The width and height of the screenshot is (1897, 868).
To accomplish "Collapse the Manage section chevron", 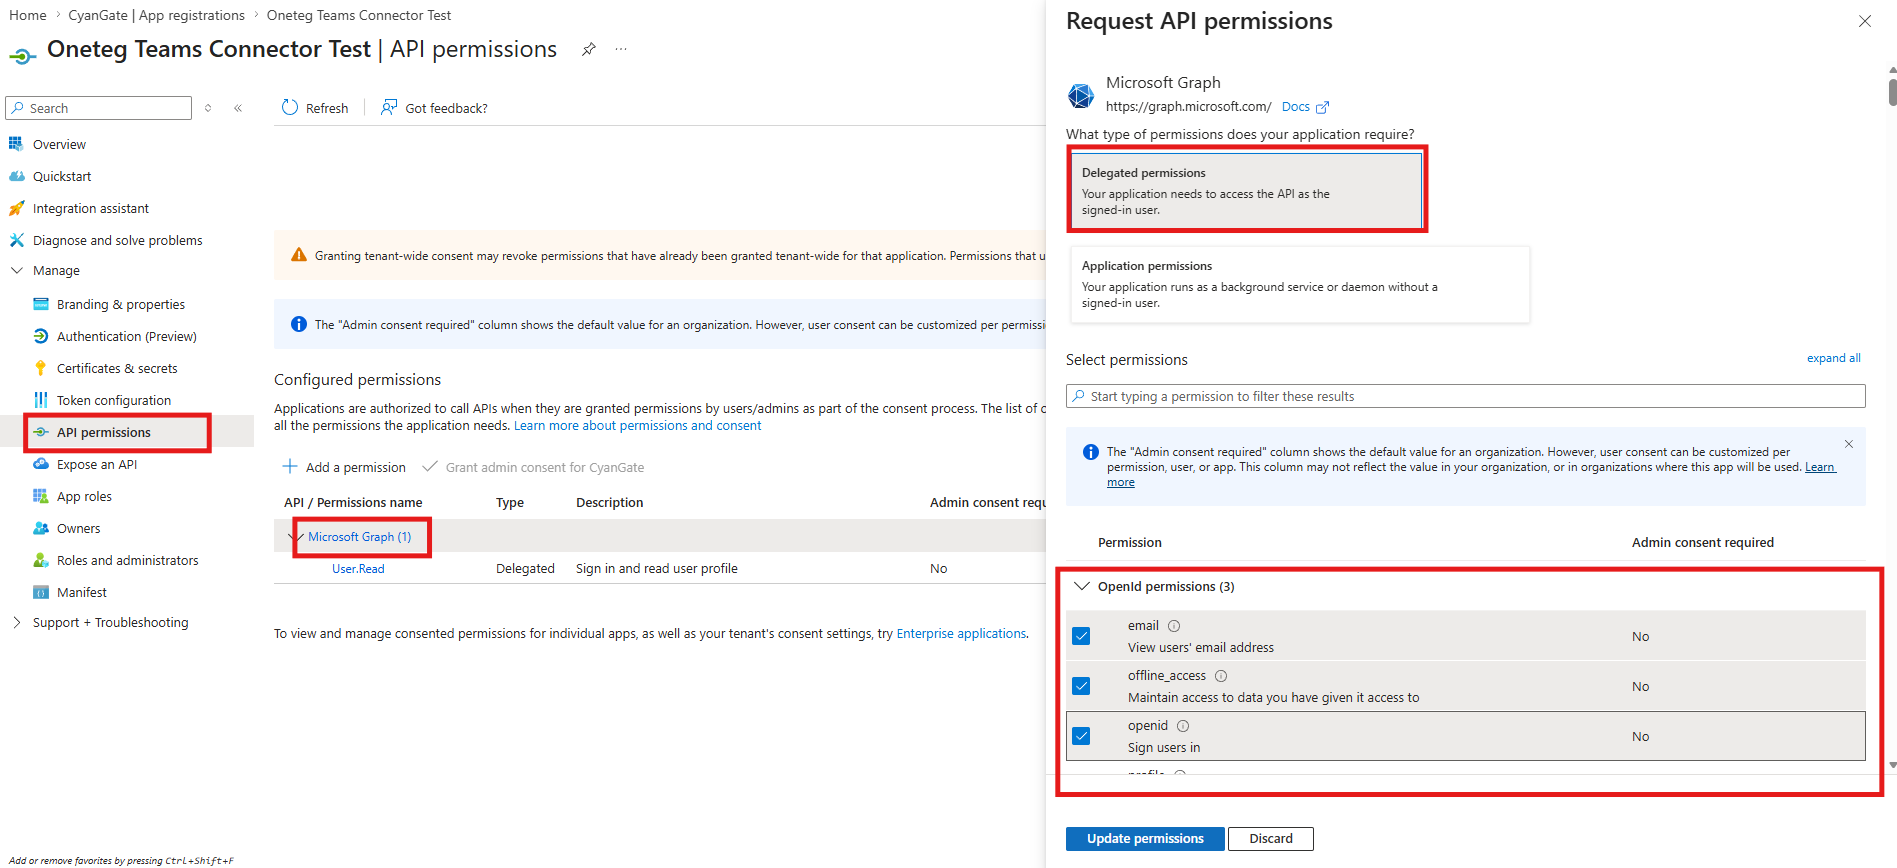I will (16, 270).
